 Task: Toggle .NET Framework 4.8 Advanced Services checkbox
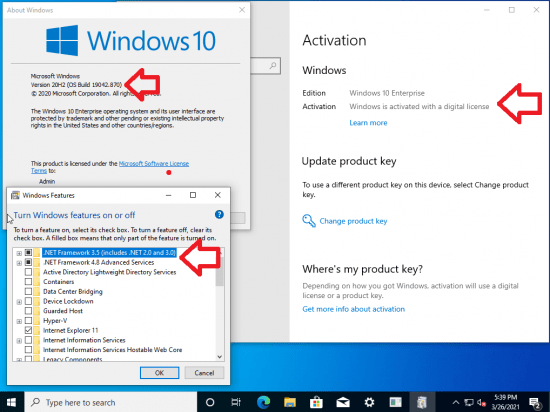pyautogui.click(x=28, y=262)
